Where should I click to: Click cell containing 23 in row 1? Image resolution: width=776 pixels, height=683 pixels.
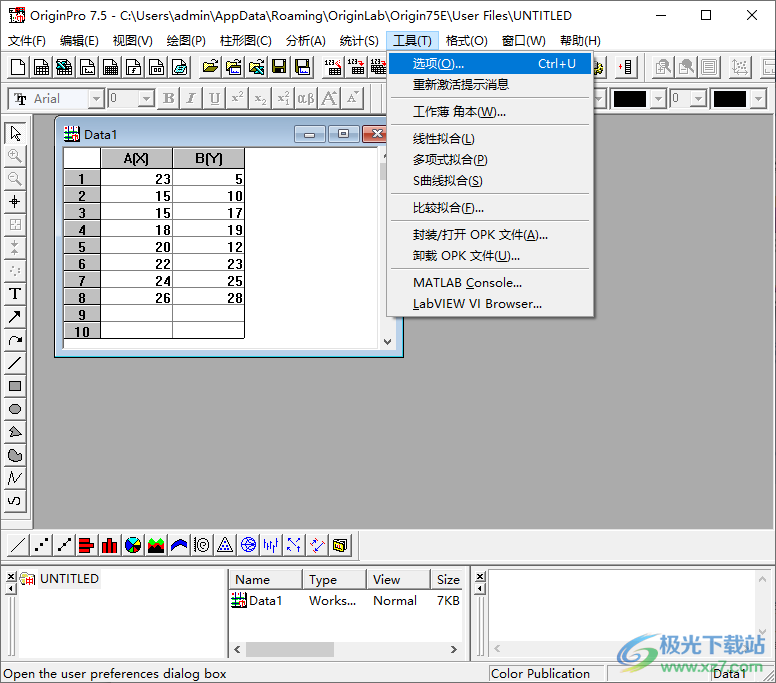tap(137, 178)
